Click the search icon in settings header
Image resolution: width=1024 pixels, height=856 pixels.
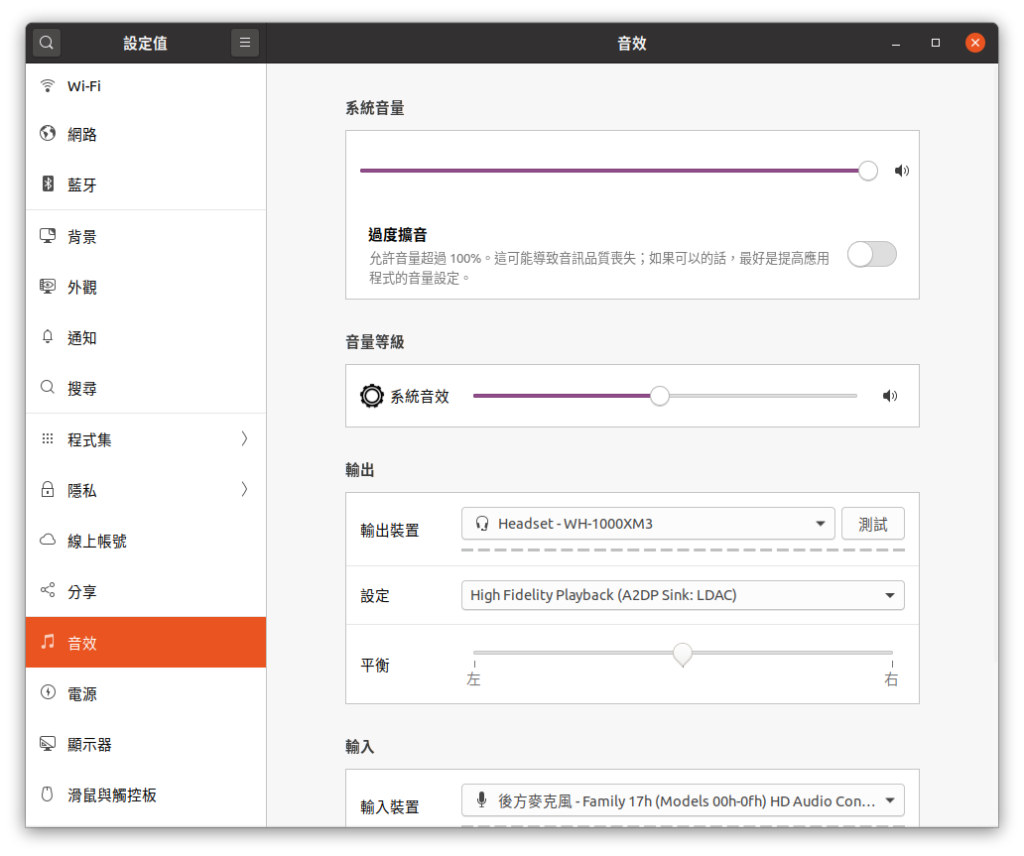point(46,43)
